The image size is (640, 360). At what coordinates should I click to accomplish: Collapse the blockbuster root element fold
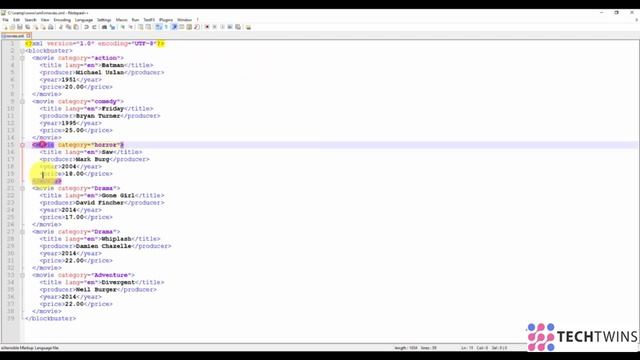tap(22, 51)
